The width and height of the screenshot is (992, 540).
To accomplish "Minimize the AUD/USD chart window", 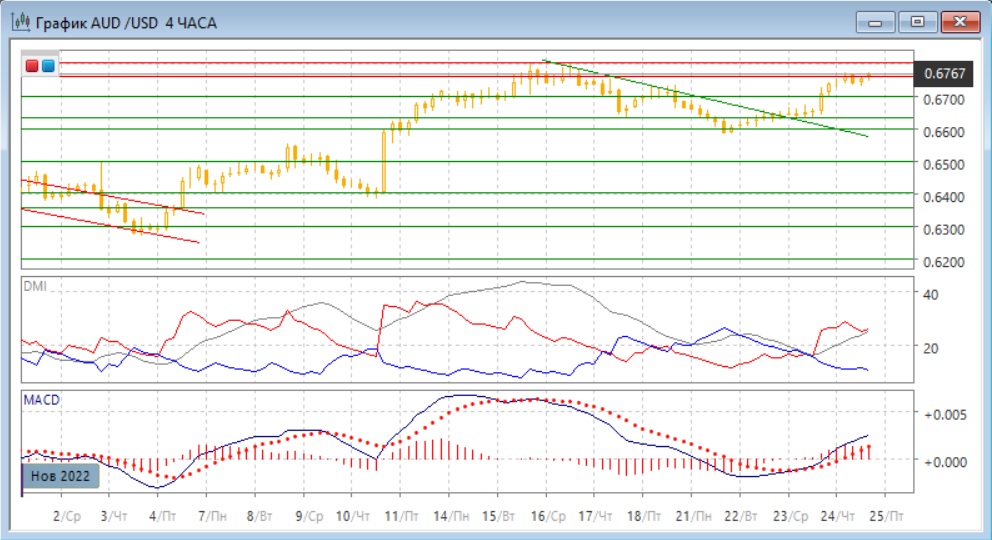I will 877,21.
